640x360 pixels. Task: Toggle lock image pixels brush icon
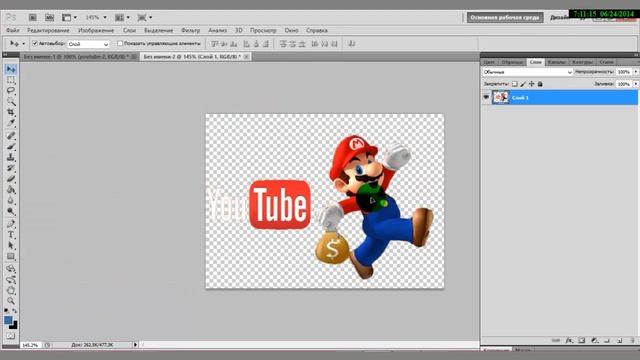click(x=523, y=84)
